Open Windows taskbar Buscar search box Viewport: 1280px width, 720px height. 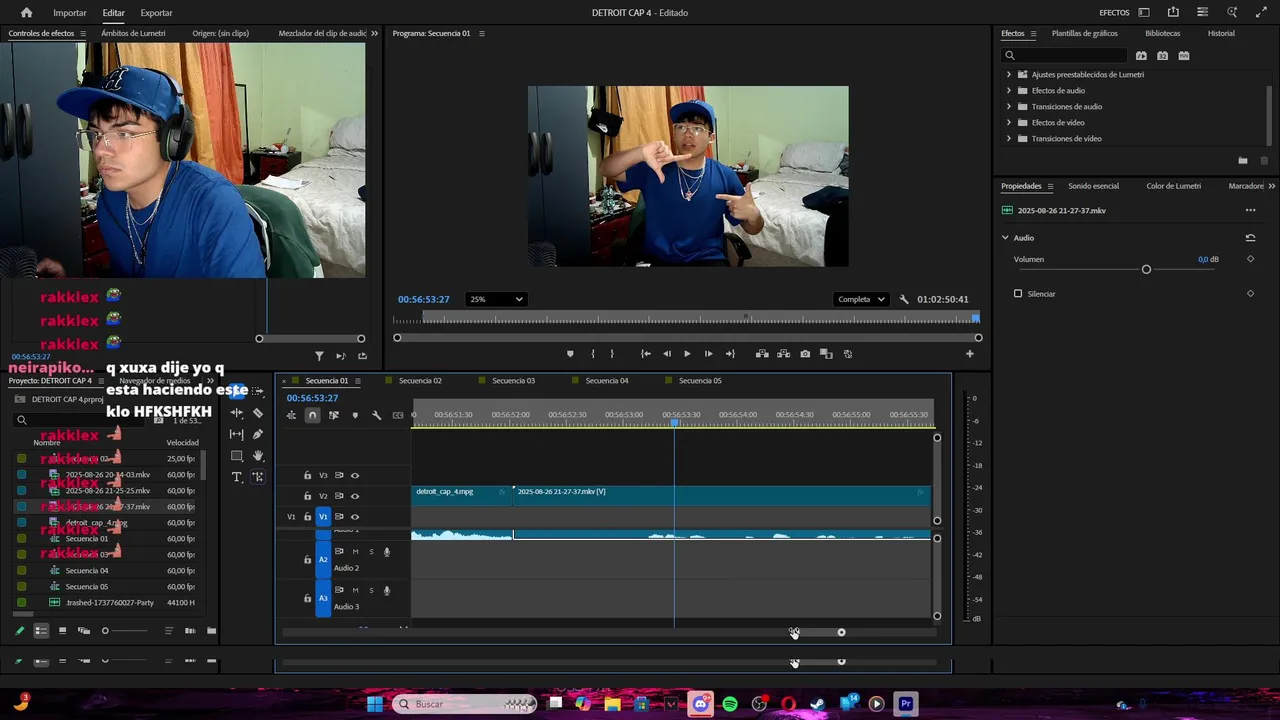point(464,704)
